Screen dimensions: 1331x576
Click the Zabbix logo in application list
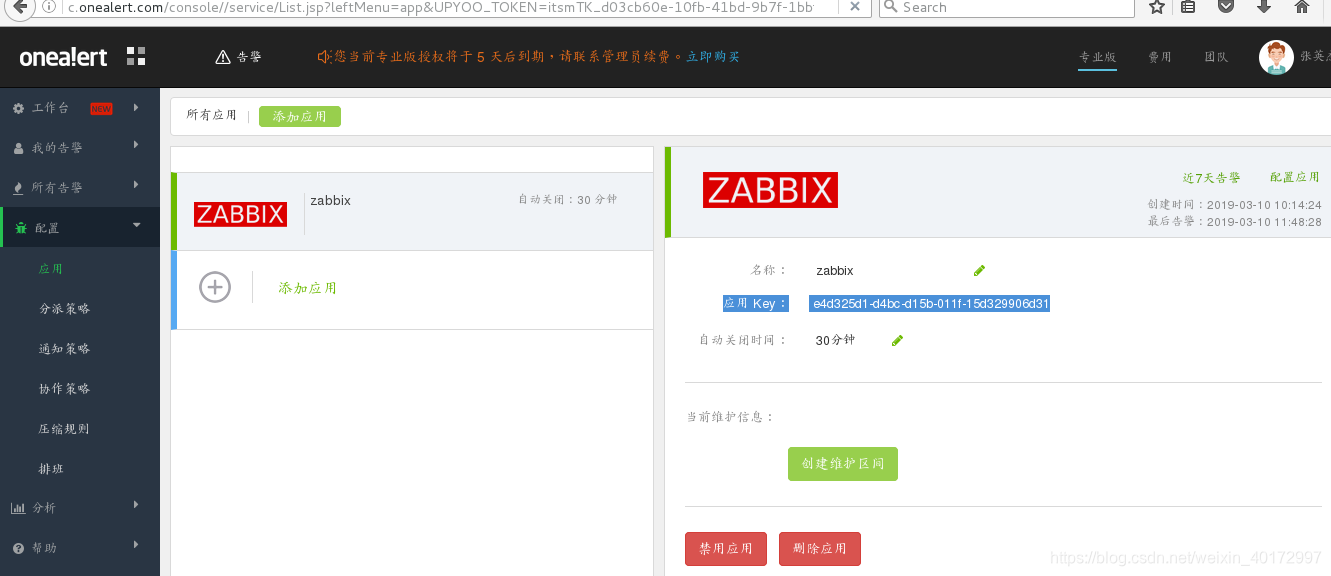coord(240,213)
